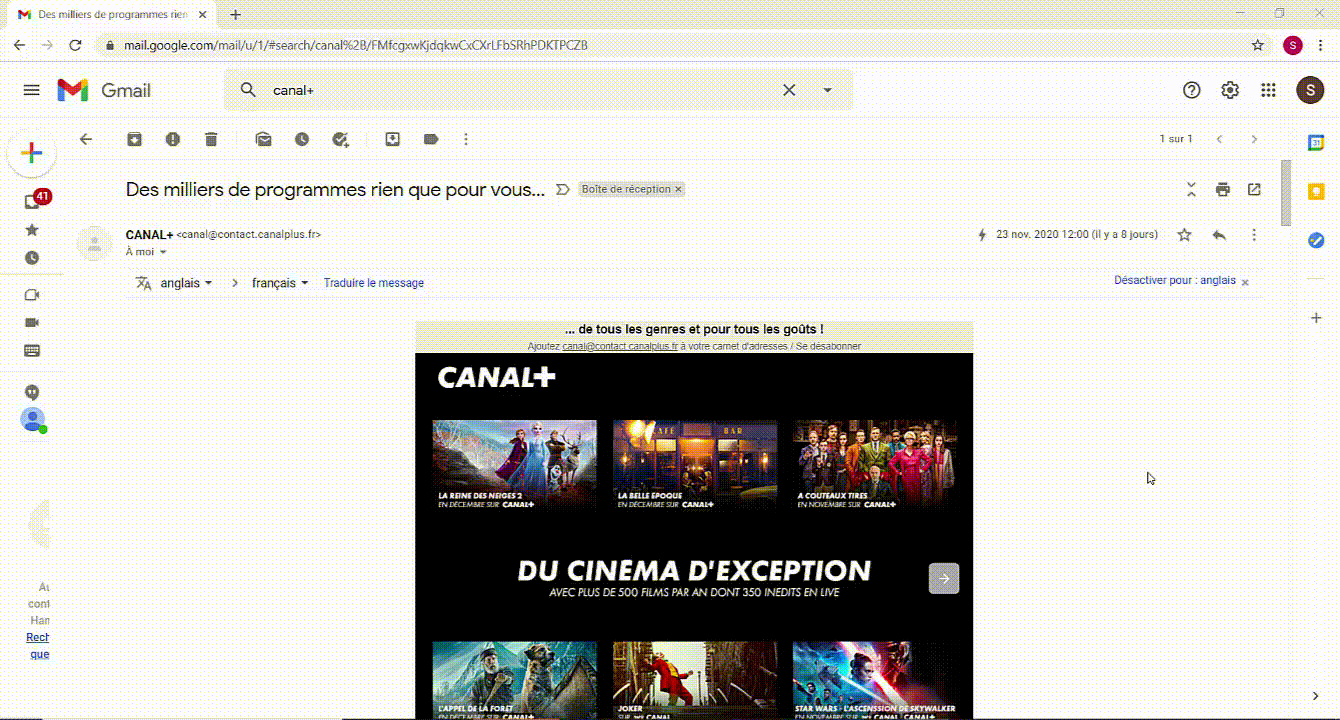The width and height of the screenshot is (1340, 720).
Task: Click Traduire le message link
Action: 373,283
